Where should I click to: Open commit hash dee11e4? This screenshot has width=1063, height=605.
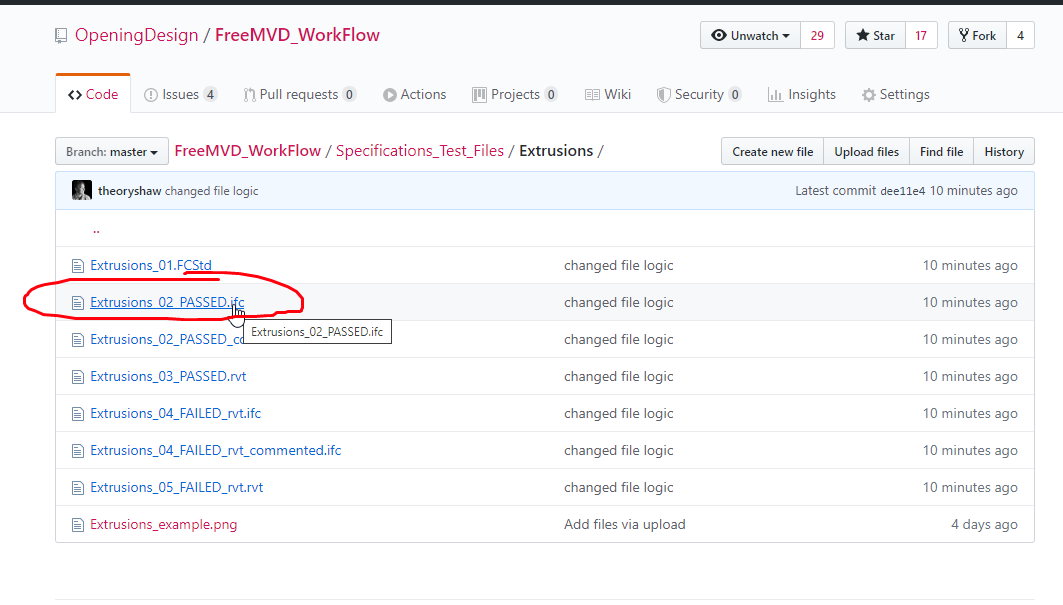click(902, 191)
